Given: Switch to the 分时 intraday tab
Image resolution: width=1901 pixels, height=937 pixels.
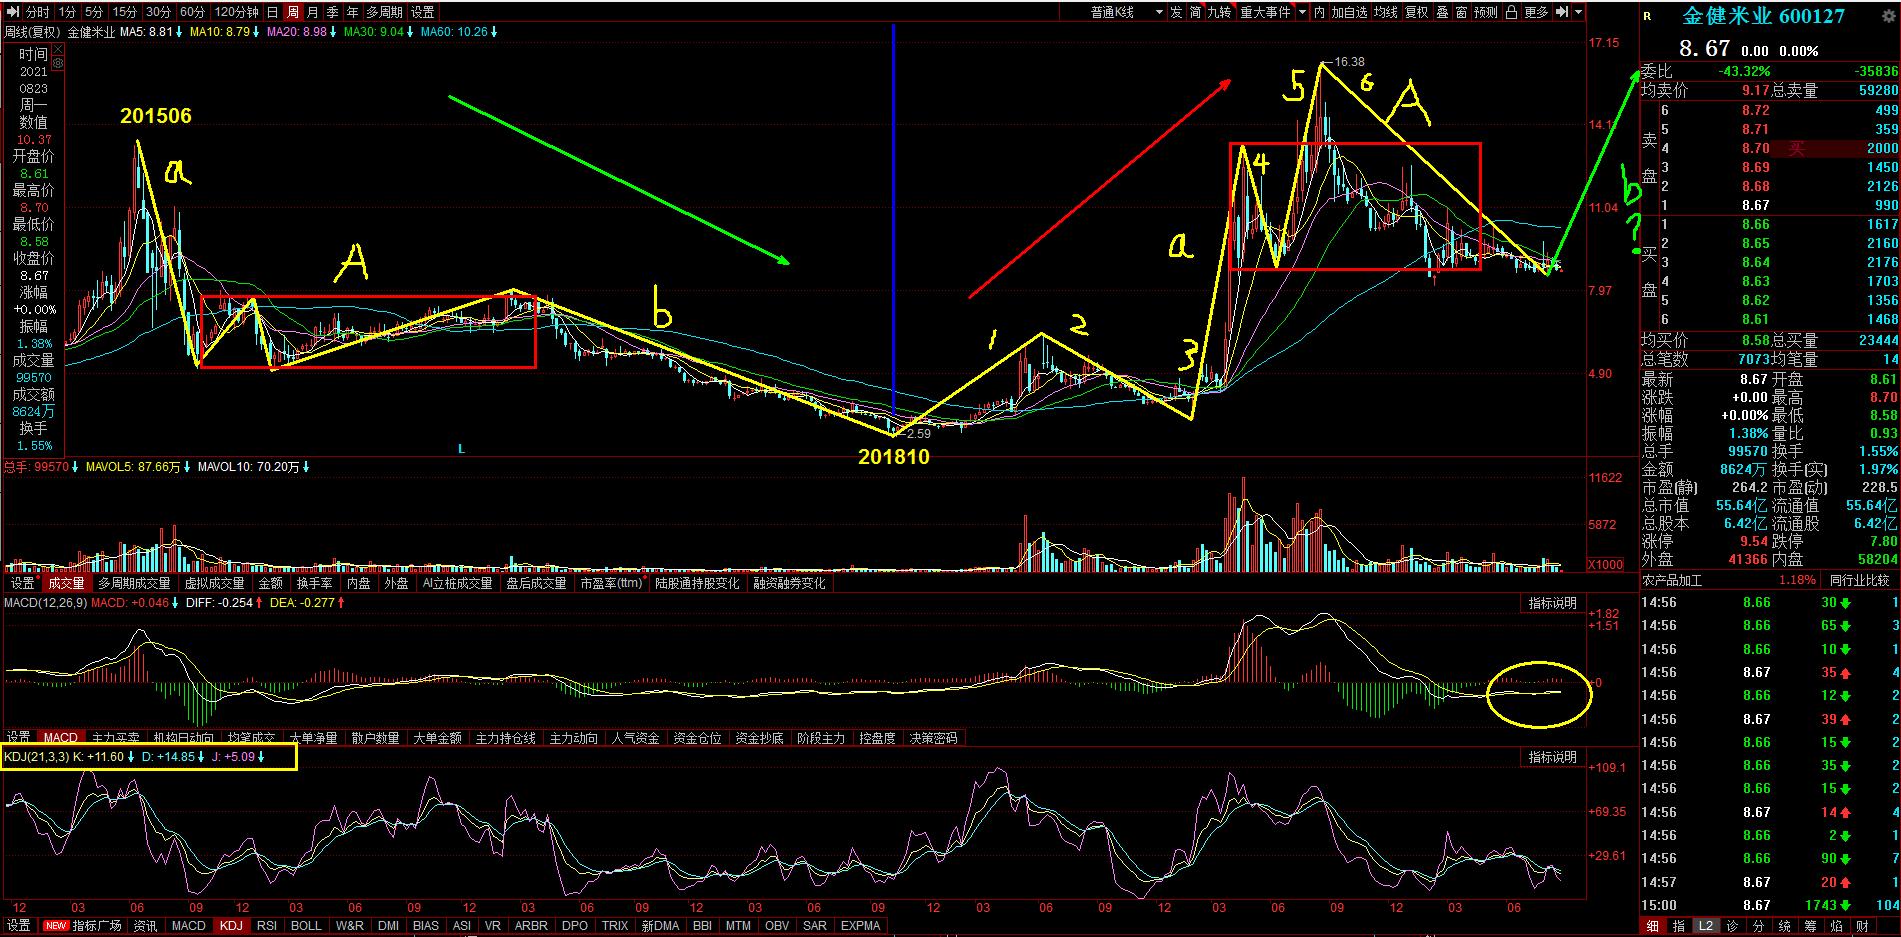Looking at the screenshot, I should click(x=37, y=12).
